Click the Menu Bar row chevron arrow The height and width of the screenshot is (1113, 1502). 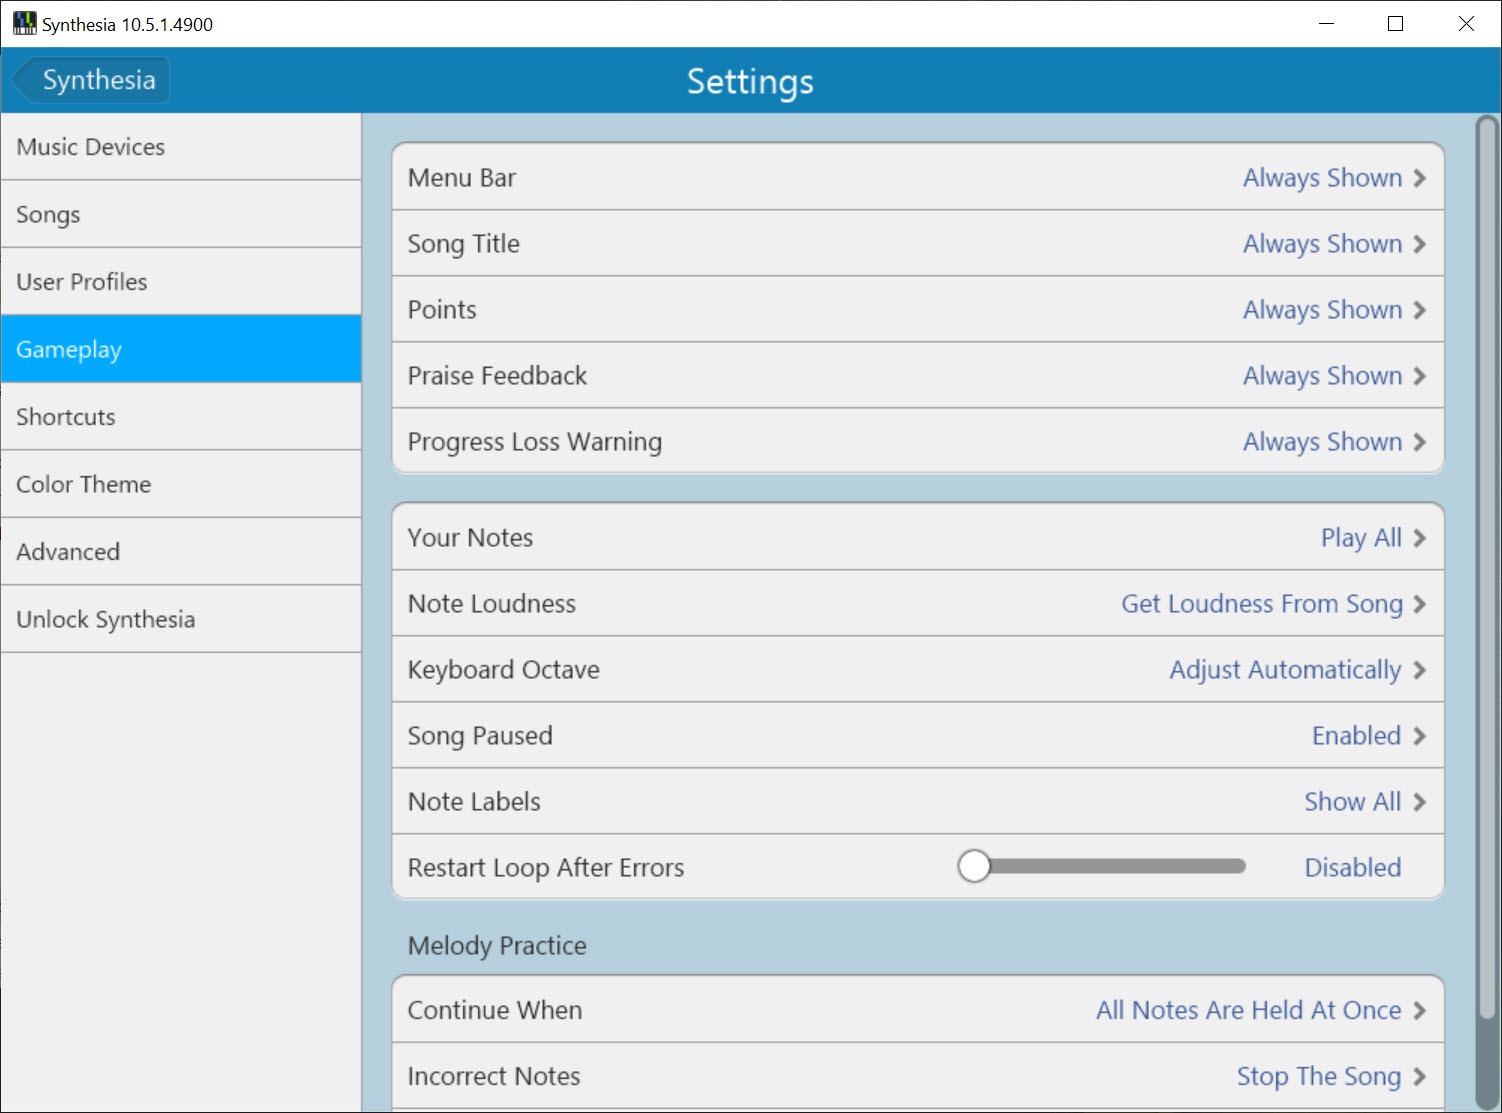(x=1419, y=178)
